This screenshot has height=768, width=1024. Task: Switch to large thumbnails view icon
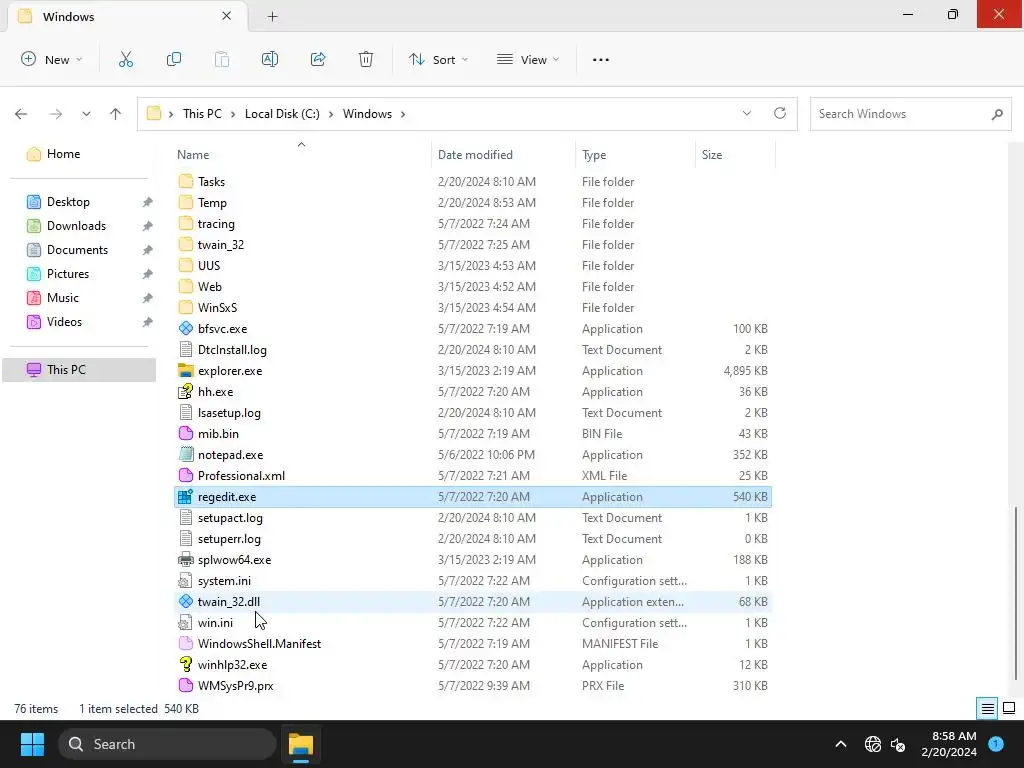pyautogui.click(x=1009, y=709)
